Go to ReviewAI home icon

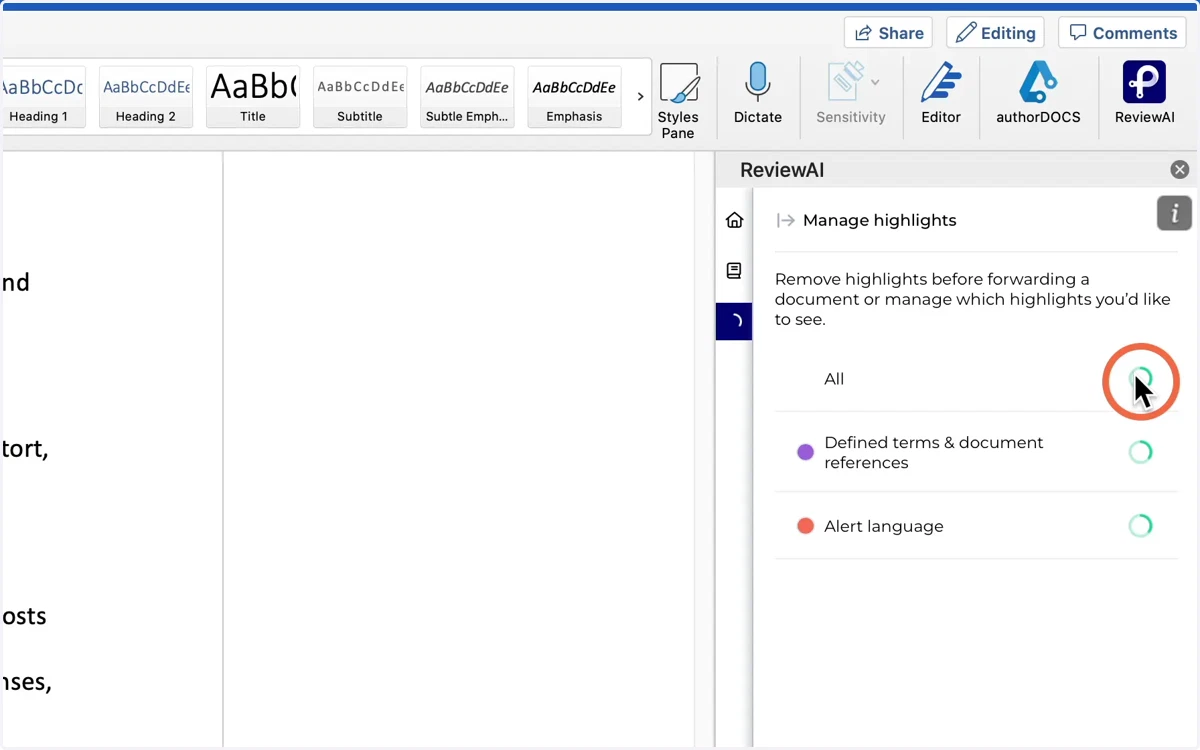tap(734, 220)
